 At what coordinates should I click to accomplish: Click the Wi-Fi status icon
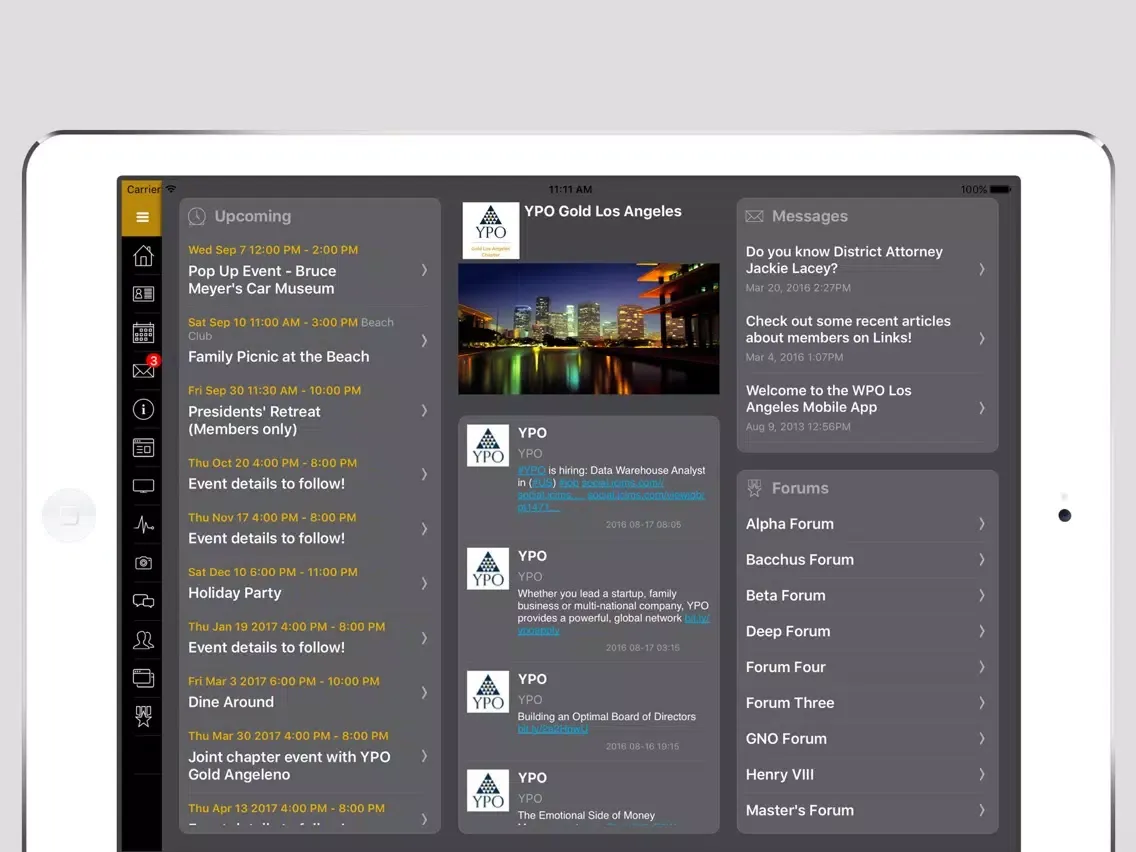[171, 188]
